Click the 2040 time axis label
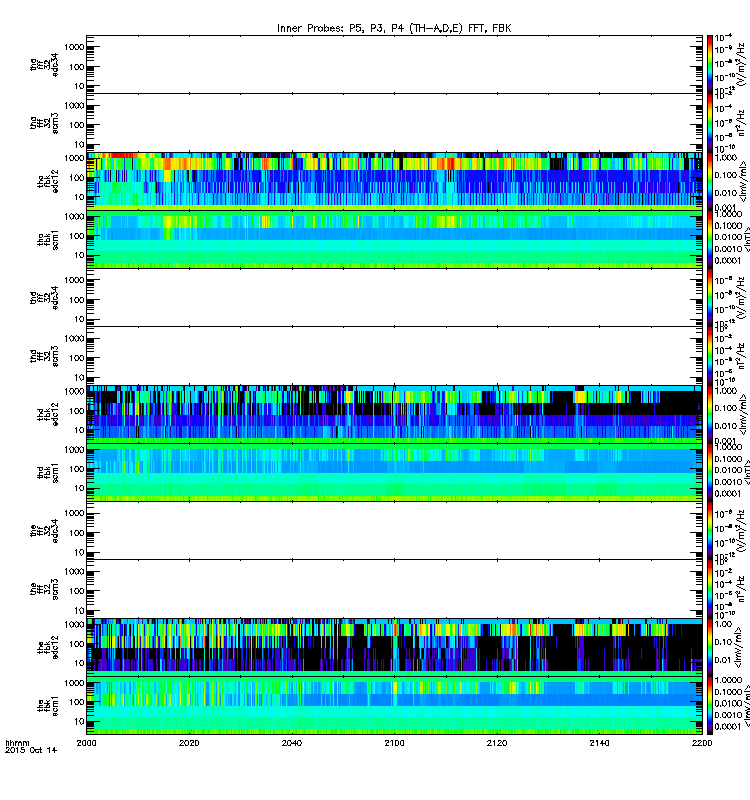 pyautogui.click(x=291, y=743)
